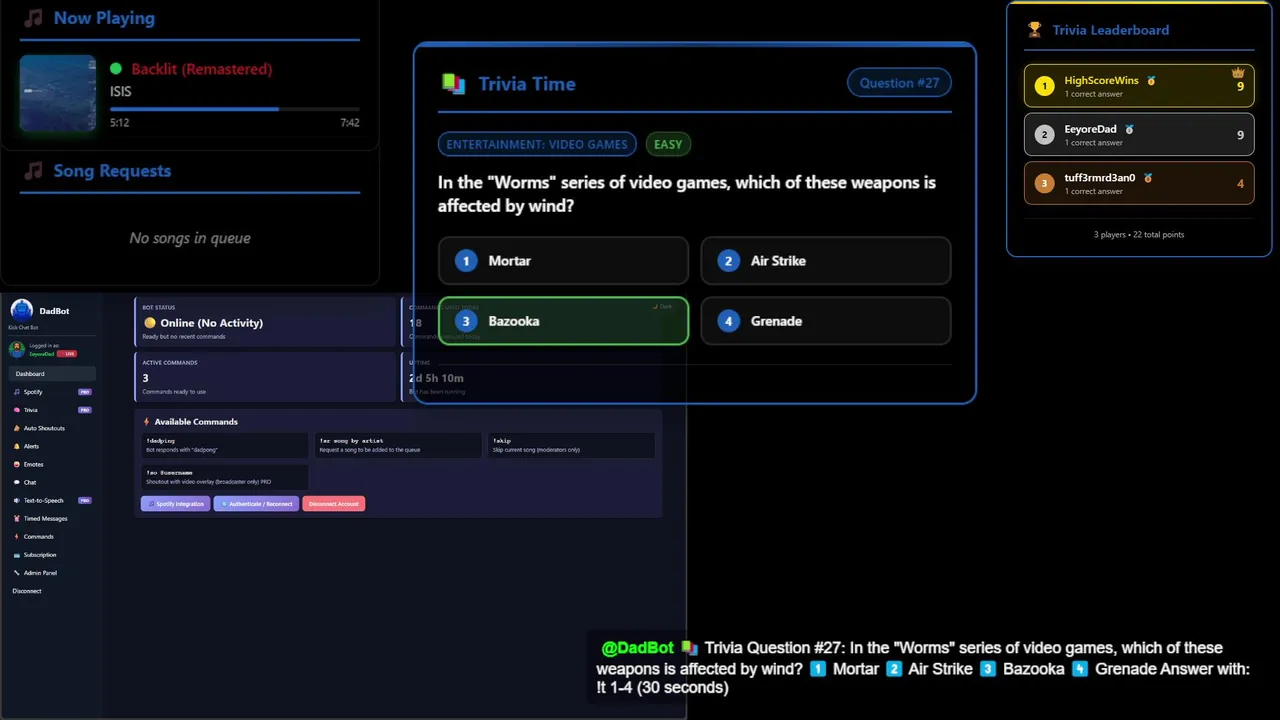Select the Bazooka answer option
The image size is (1280, 720).
(x=563, y=321)
